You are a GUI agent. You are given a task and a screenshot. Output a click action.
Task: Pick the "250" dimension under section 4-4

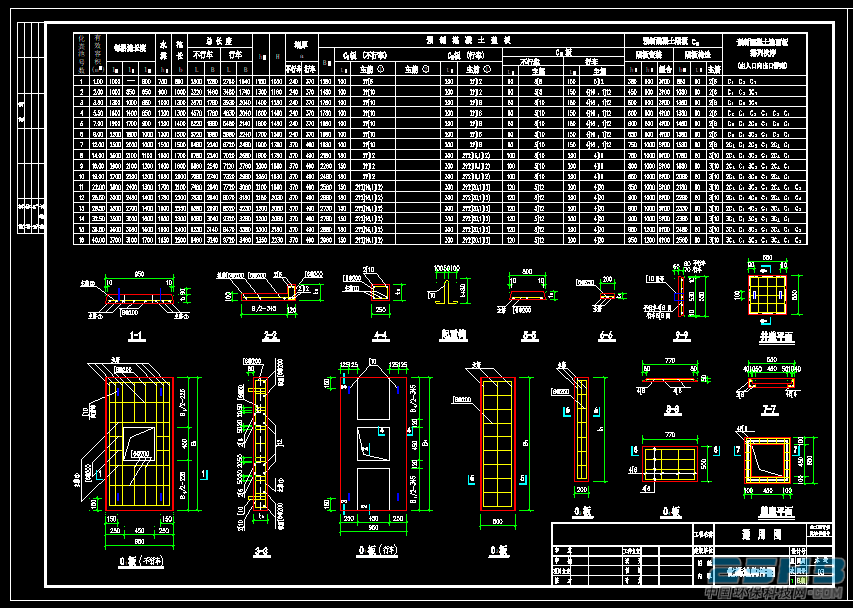pos(380,309)
